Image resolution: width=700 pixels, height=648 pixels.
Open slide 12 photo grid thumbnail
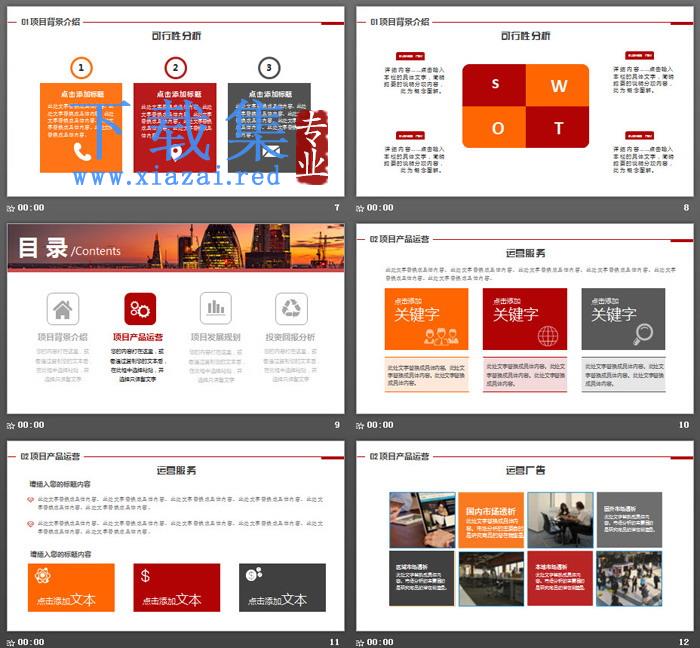coord(525,536)
